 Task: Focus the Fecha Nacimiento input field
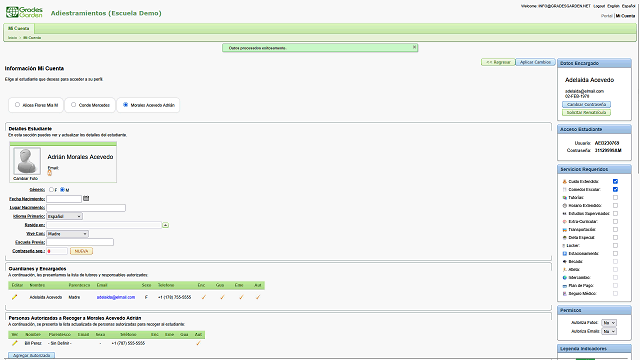coord(64,199)
